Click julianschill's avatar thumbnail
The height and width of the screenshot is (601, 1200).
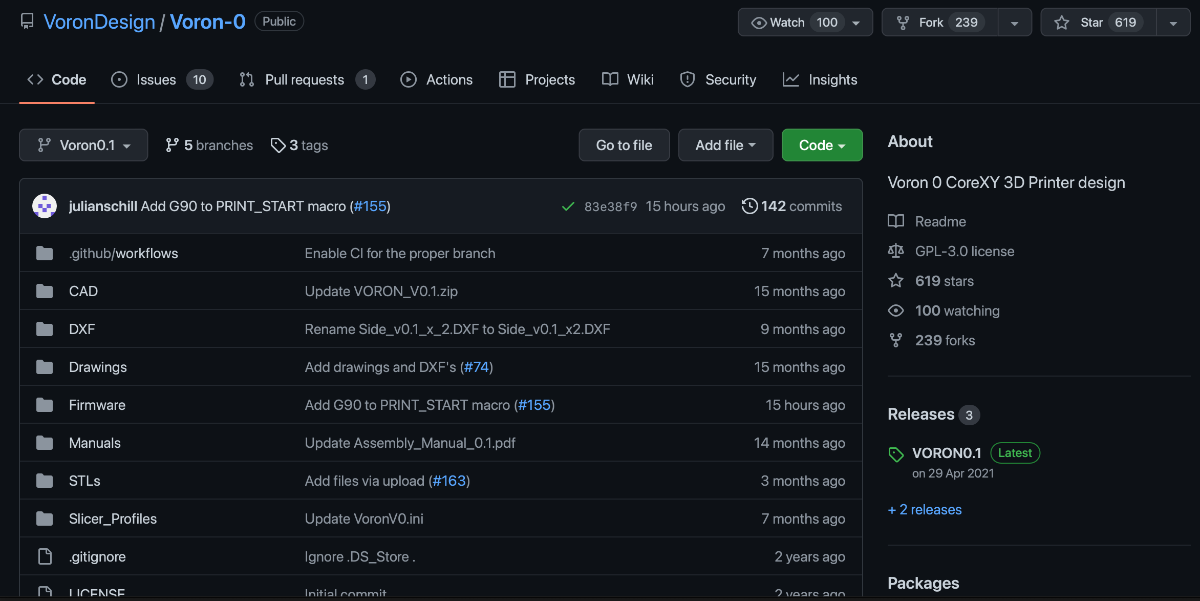pyautogui.click(x=45, y=206)
